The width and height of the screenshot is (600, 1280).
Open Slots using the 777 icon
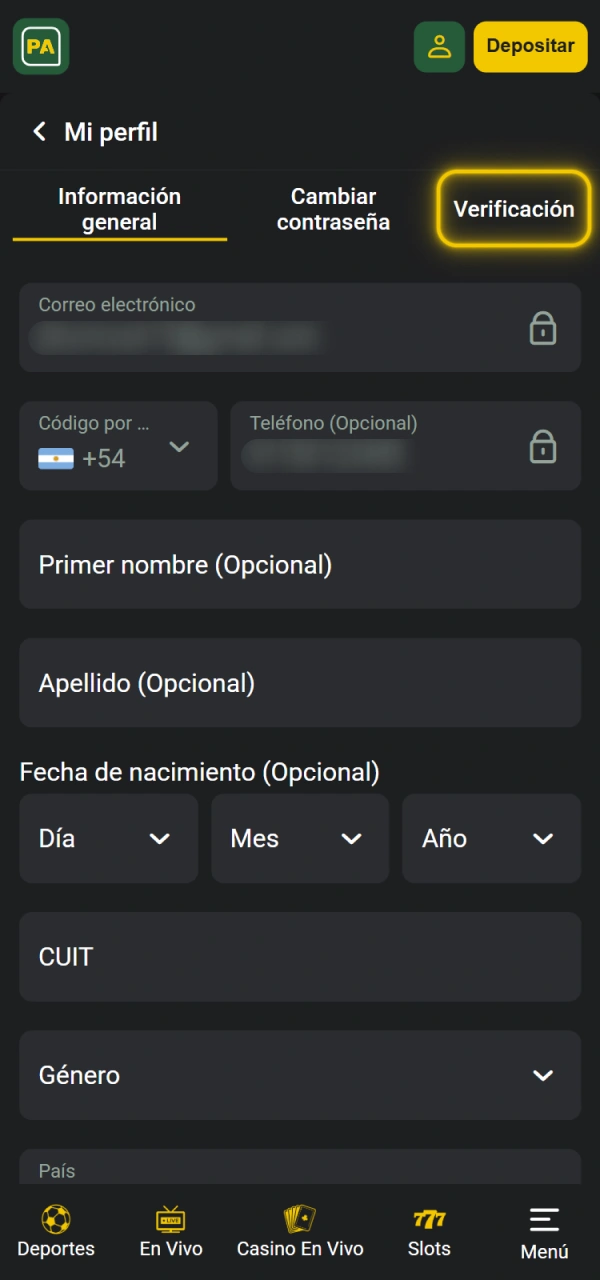(429, 1220)
